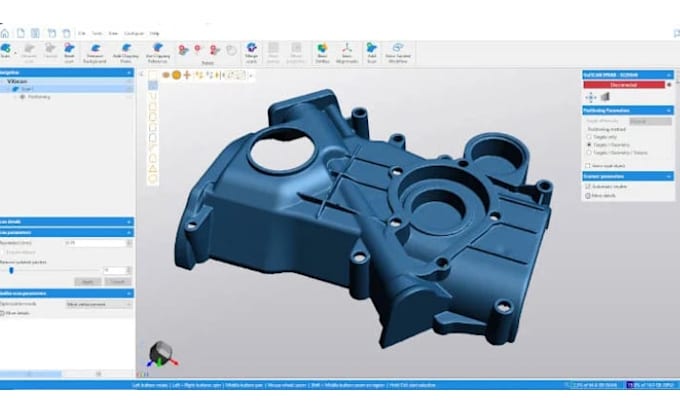
Task: Click the orange circle selection tool
Action: tap(177, 75)
